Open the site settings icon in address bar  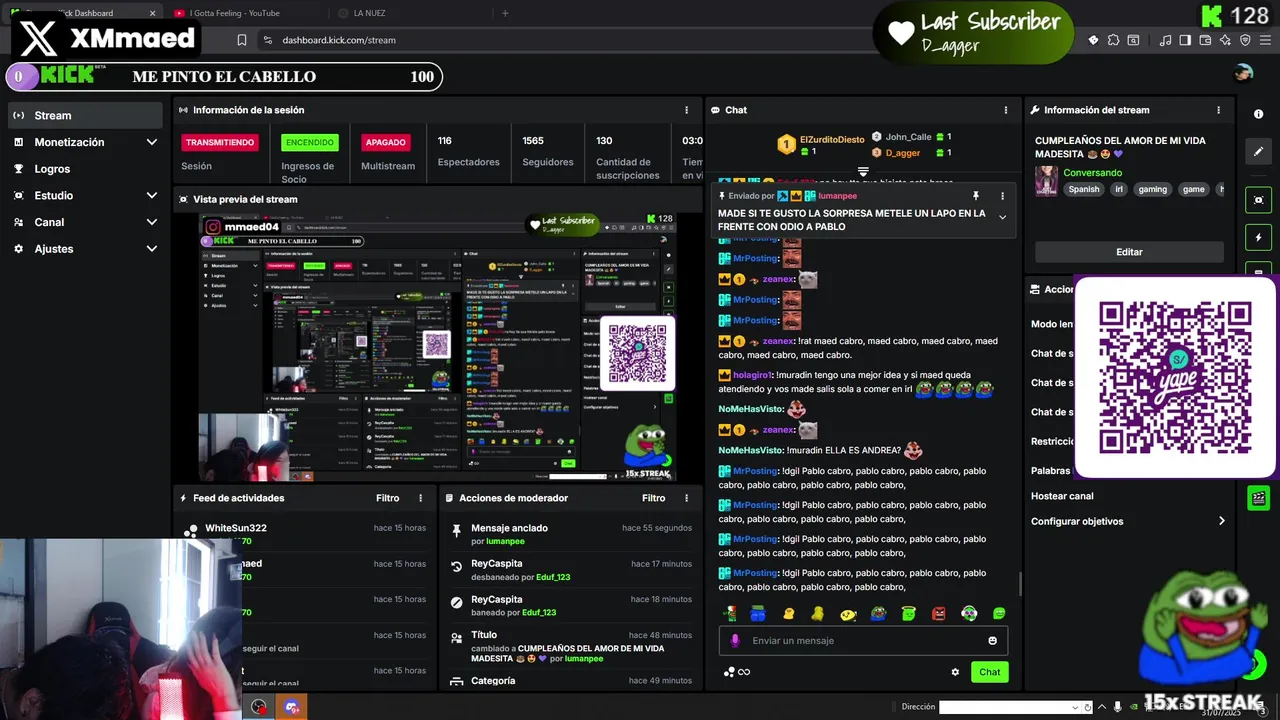coord(267,40)
